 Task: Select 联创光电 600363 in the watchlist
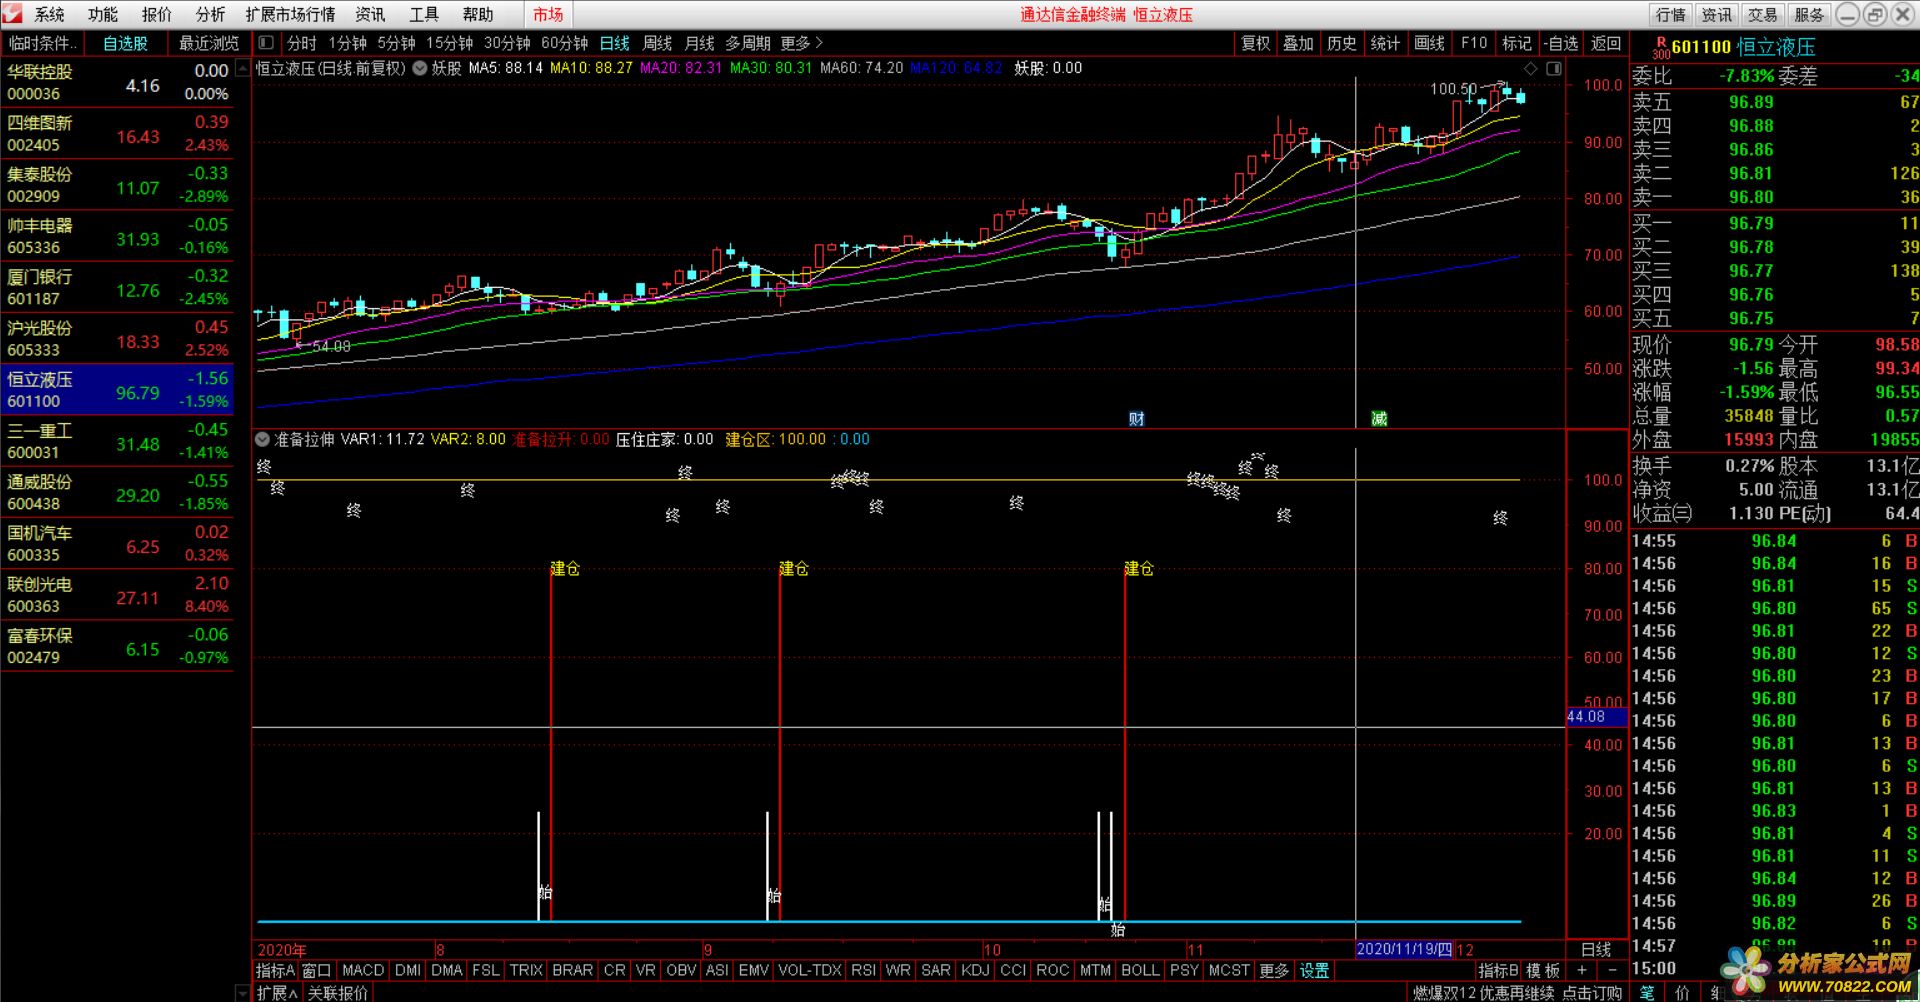coord(117,594)
